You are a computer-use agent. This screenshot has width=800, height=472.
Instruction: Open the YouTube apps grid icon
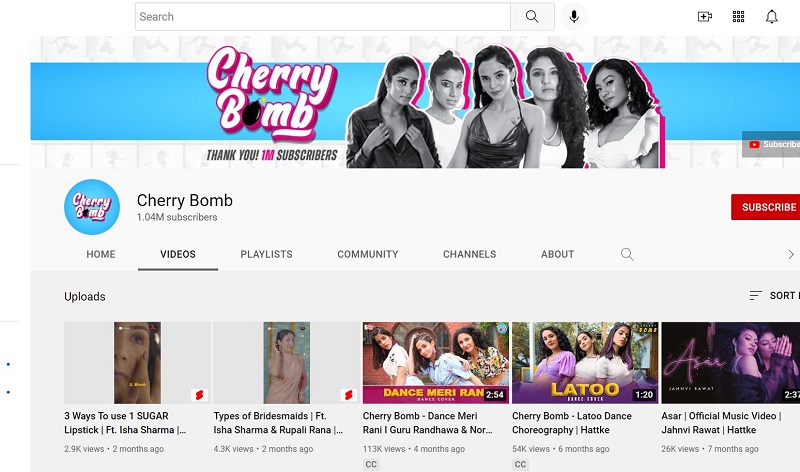[x=738, y=16]
